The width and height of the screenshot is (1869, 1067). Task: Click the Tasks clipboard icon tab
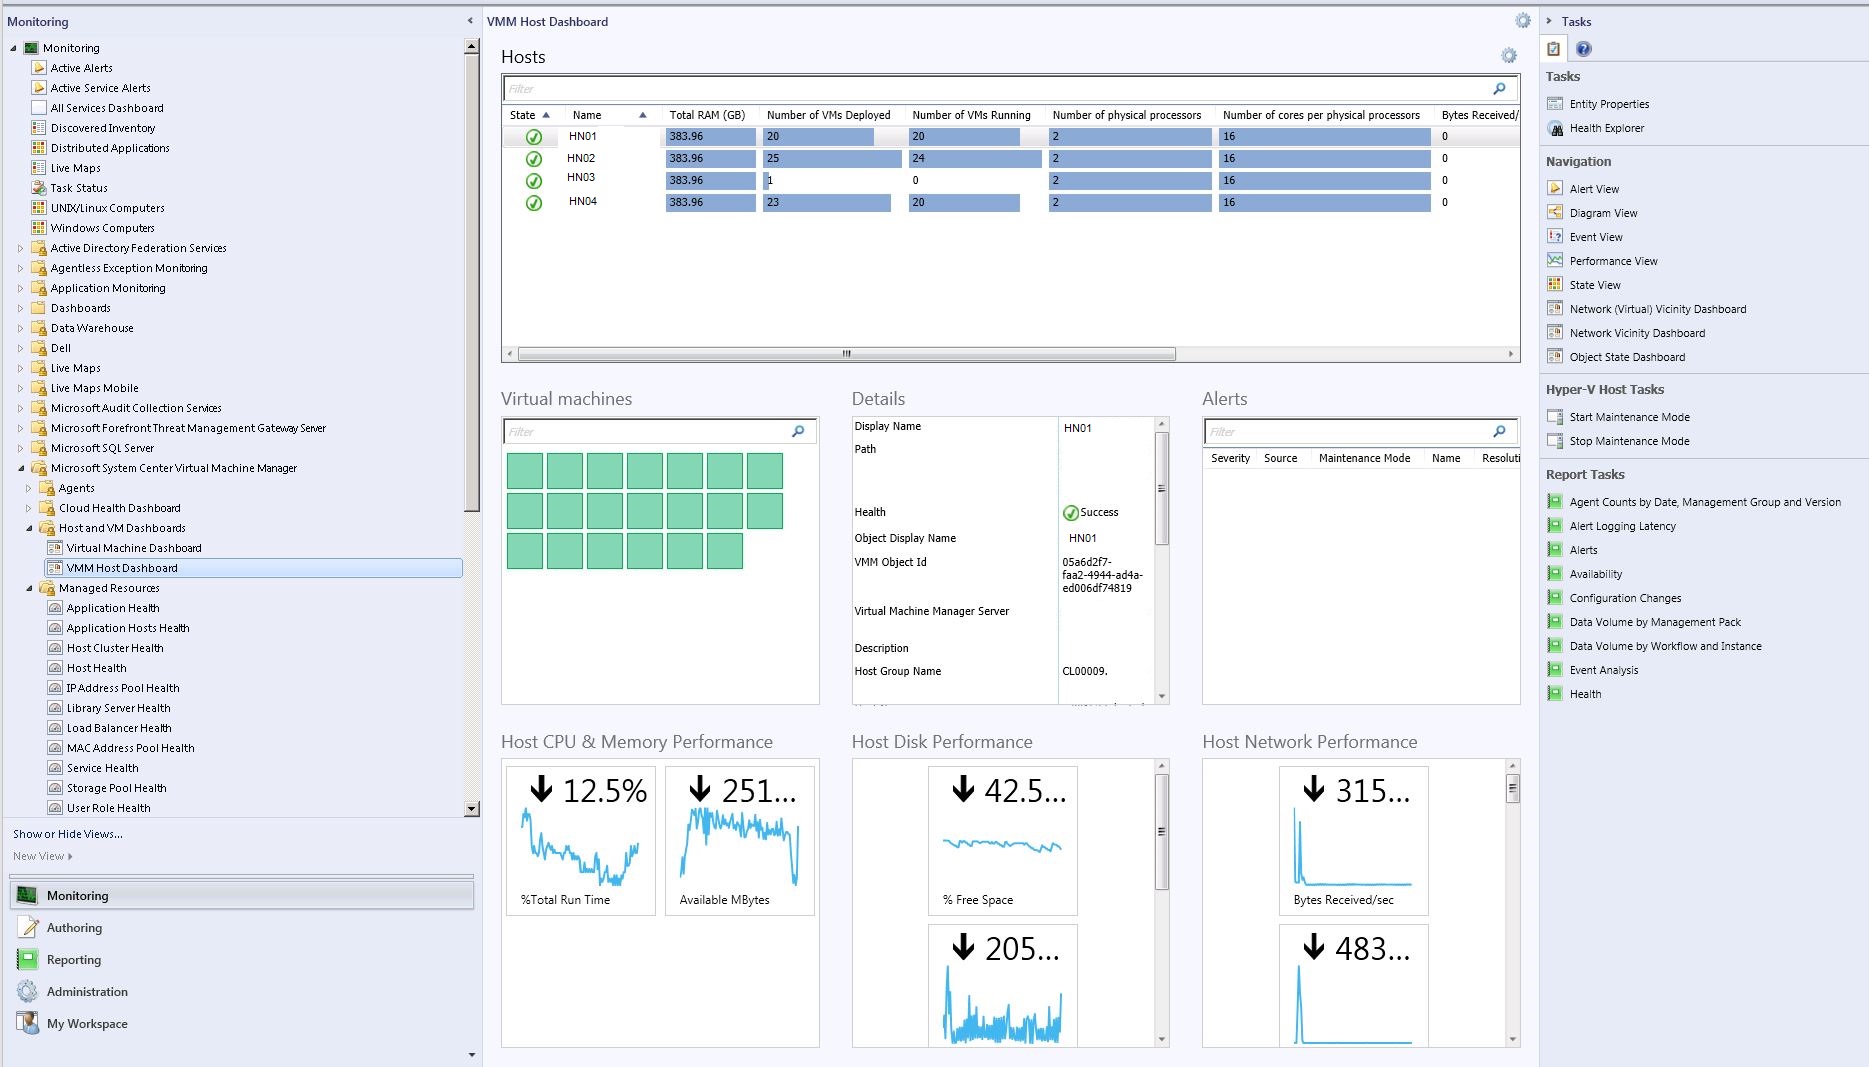click(1554, 49)
